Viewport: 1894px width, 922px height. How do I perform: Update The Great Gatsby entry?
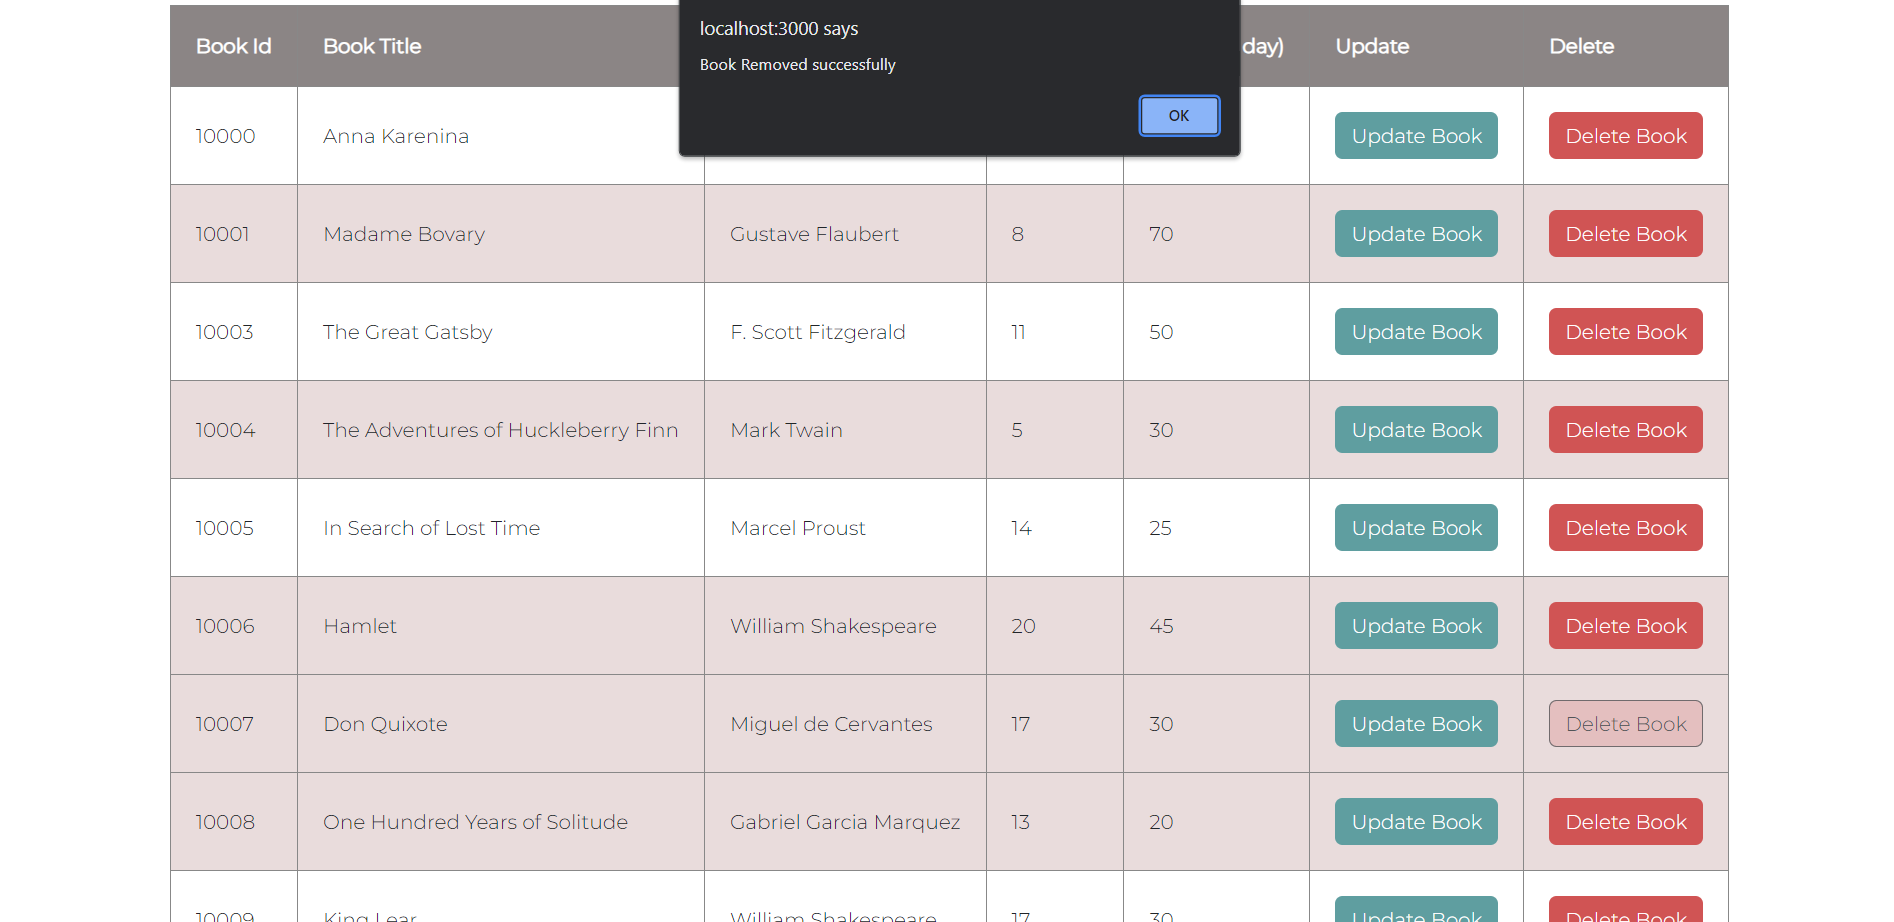pos(1415,331)
